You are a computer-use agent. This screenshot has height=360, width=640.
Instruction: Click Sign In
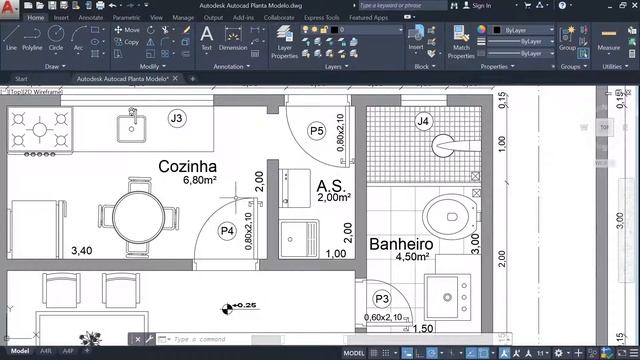(x=477, y=5)
